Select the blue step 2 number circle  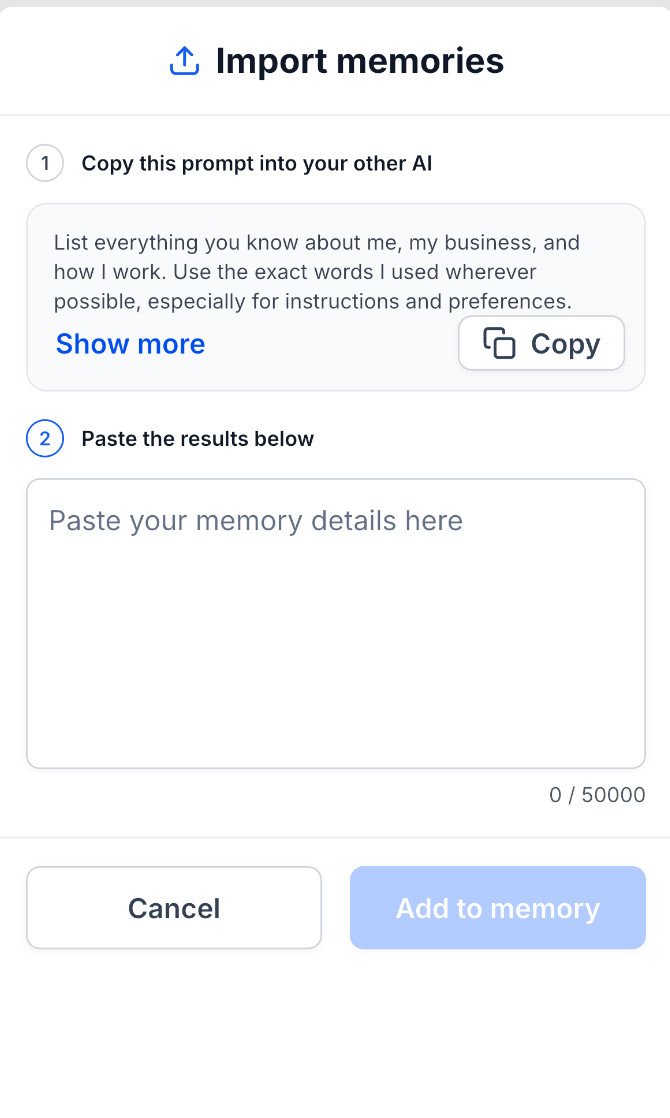pyautogui.click(x=45, y=439)
